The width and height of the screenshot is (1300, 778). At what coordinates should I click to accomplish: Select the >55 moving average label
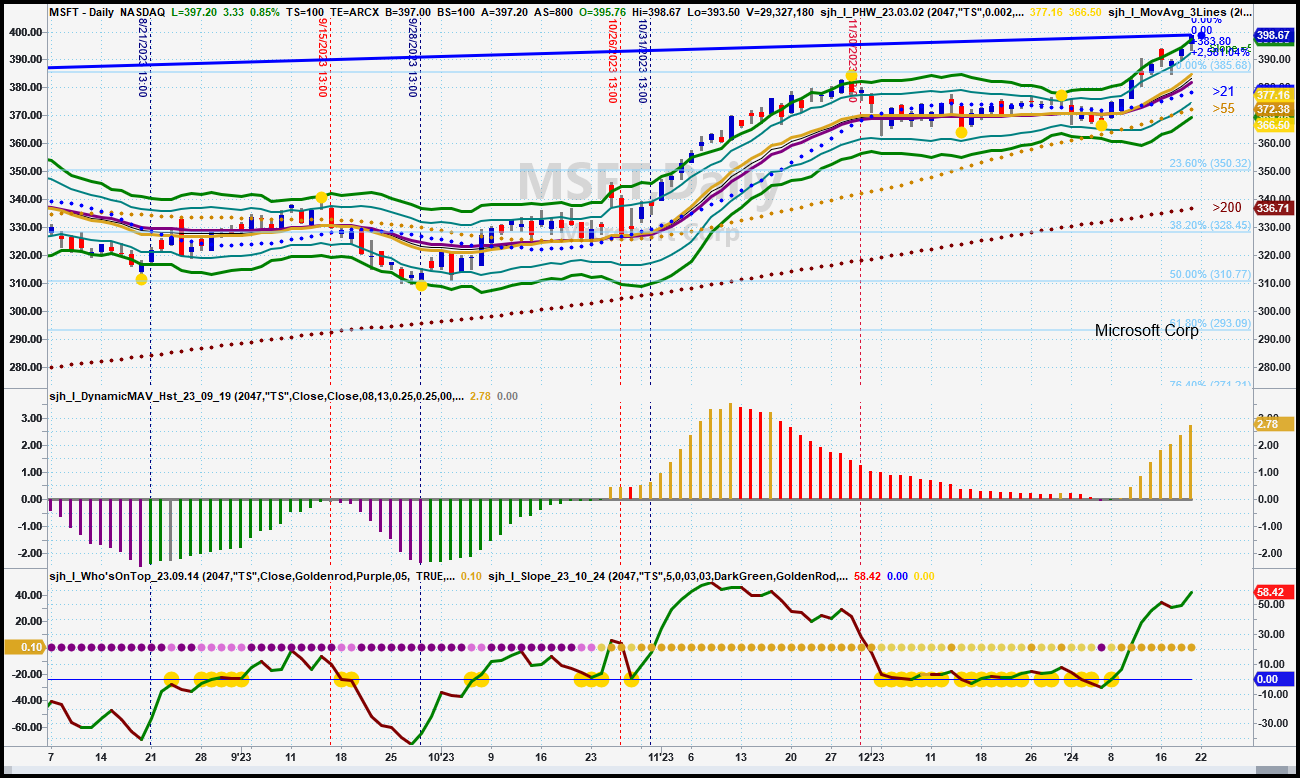click(1225, 108)
